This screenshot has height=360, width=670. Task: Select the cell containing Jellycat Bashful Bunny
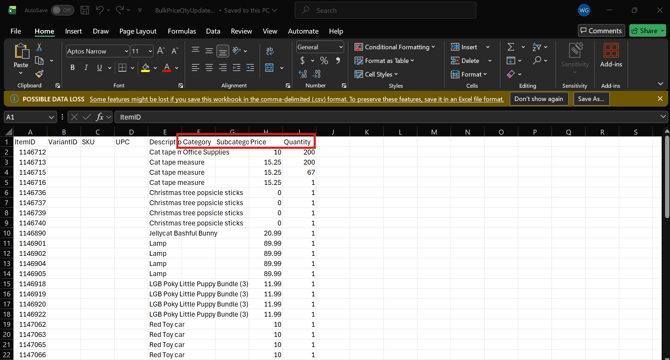pos(165,233)
